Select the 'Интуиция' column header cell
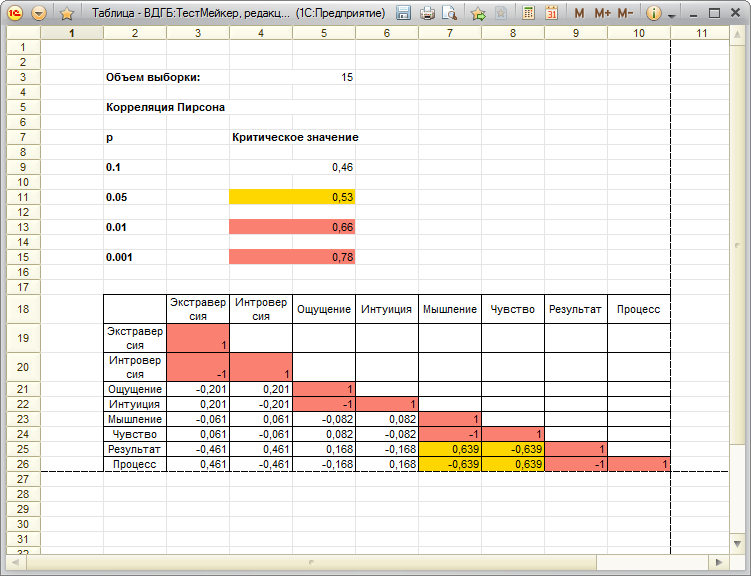The width and height of the screenshot is (751, 576). click(387, 309)
